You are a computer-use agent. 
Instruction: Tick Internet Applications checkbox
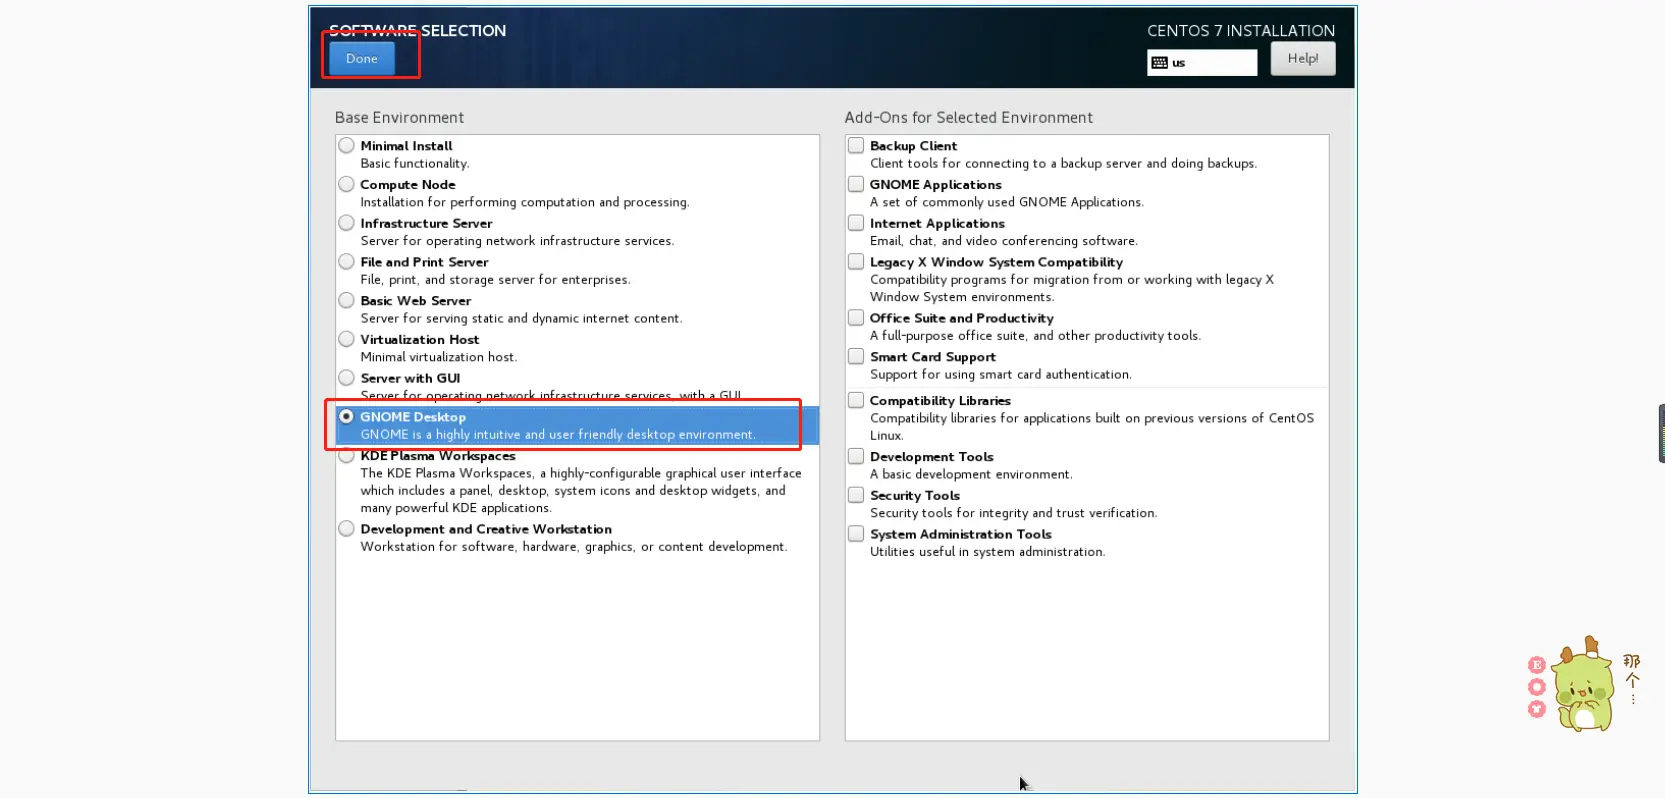[x=856, y=223]
